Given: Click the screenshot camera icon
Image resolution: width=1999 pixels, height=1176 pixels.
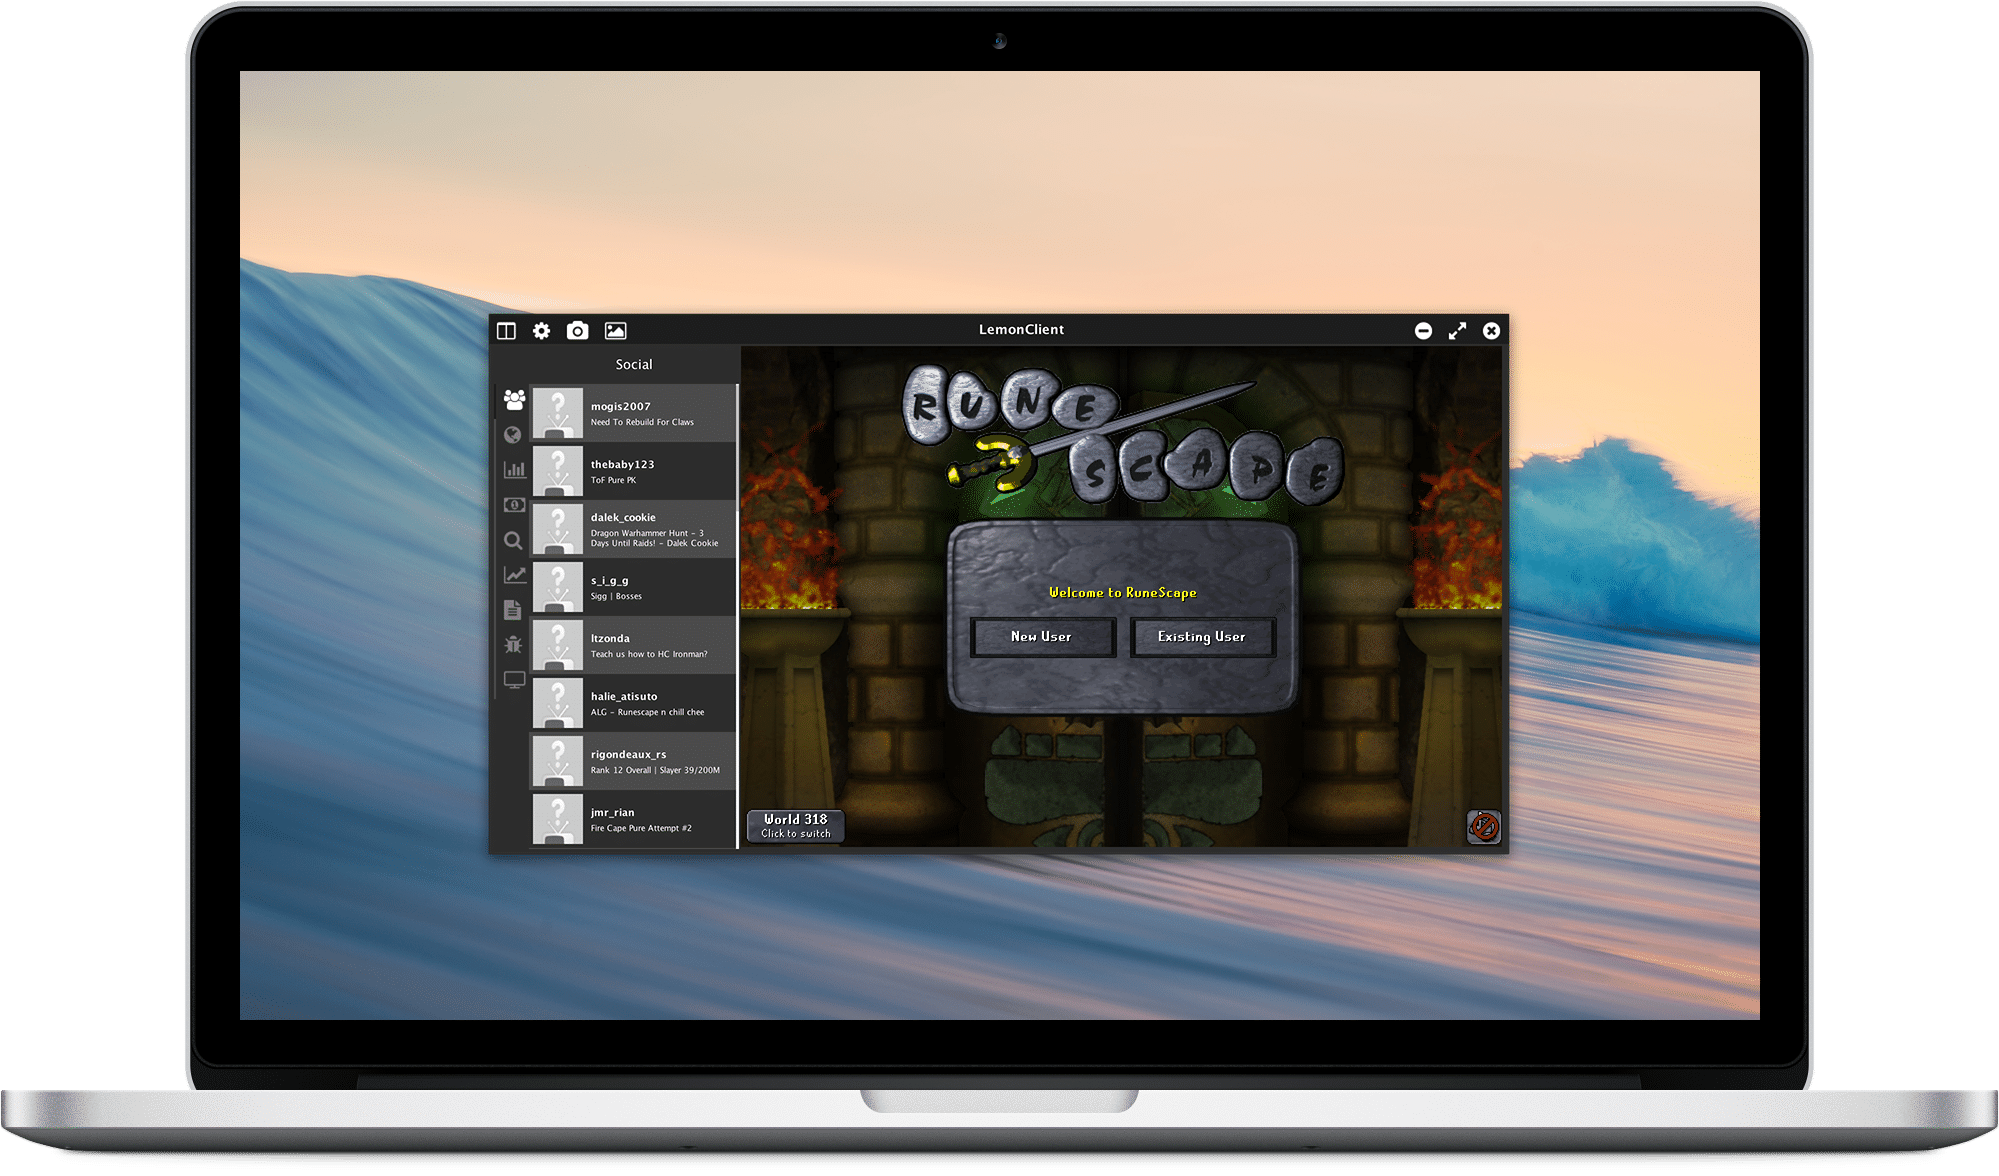Looking at the screenshot, I should (x=577, y=330).
